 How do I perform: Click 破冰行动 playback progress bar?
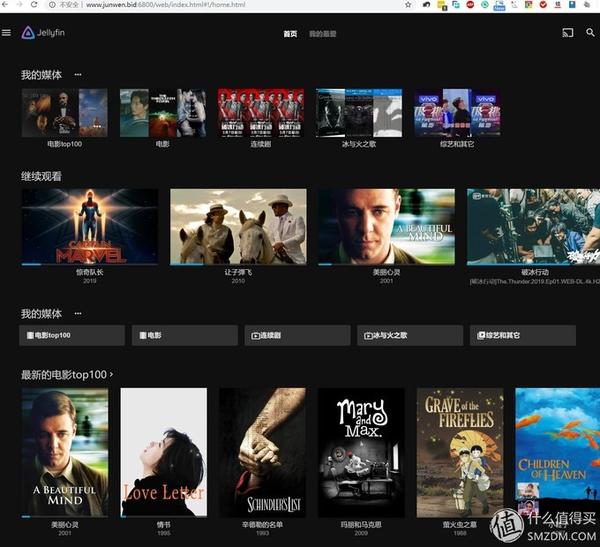[x=533, y=264]
